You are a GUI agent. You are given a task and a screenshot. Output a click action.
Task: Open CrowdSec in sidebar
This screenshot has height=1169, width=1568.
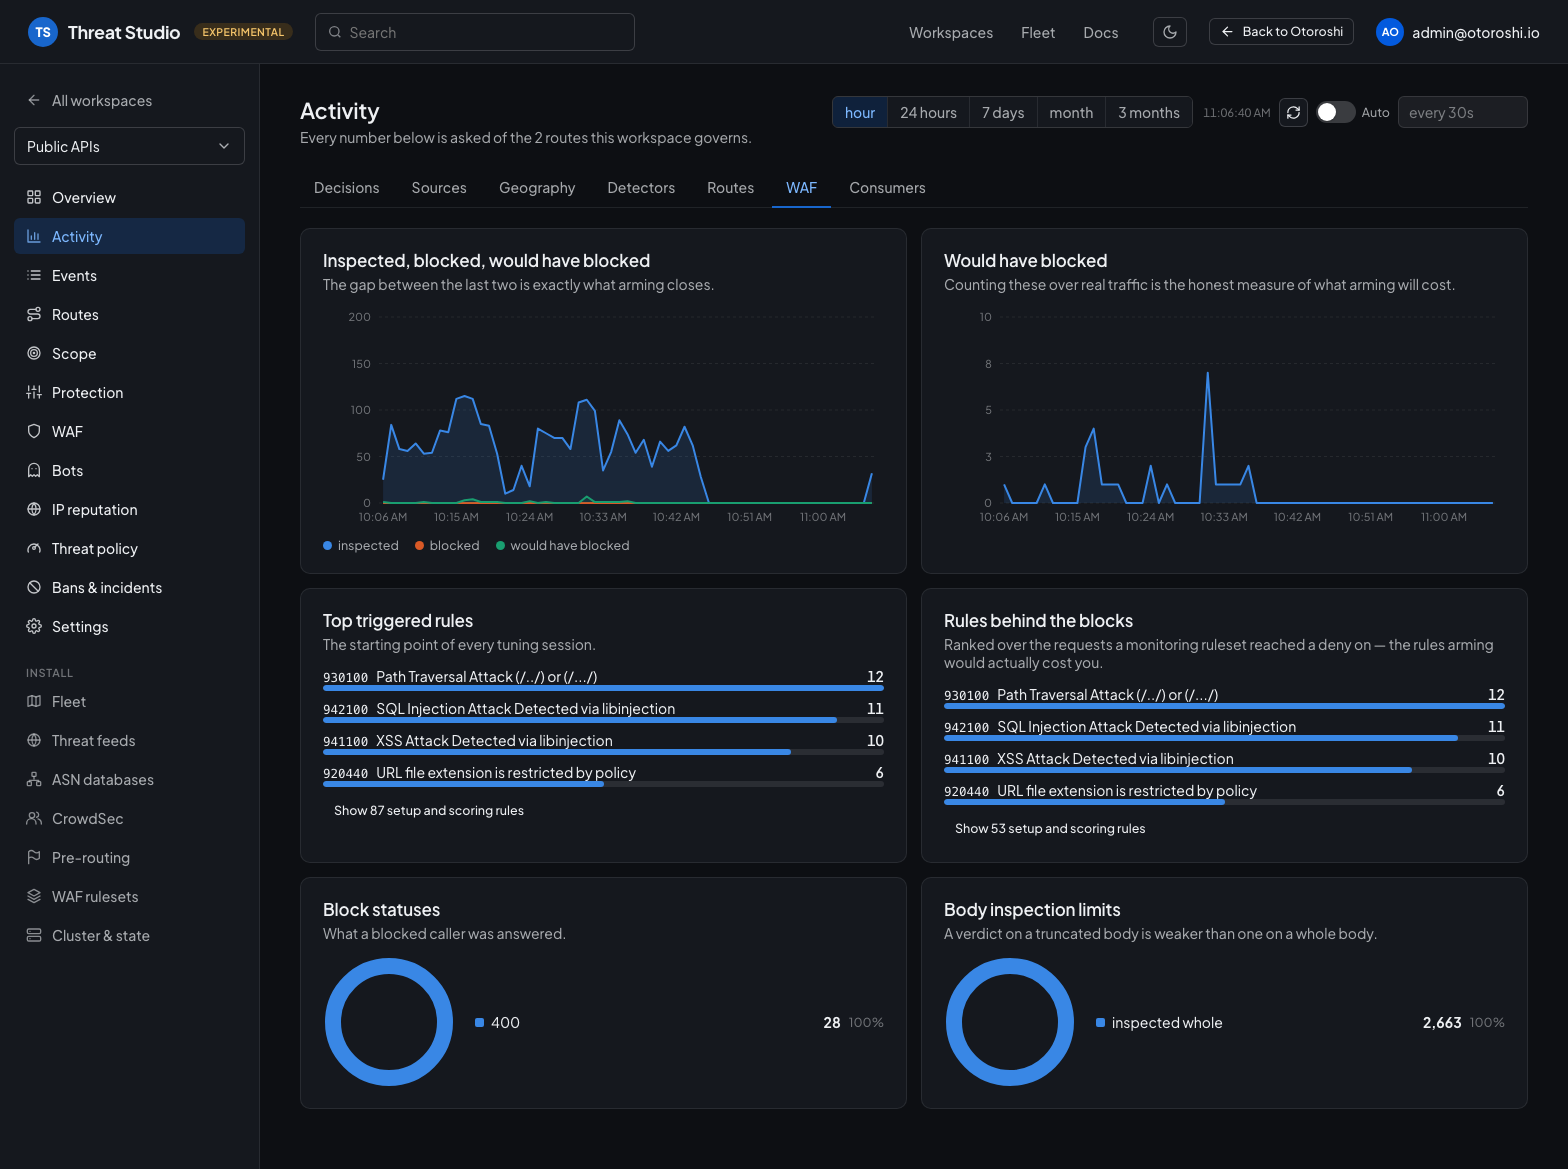pyautogui.click(x=129, y=818)
